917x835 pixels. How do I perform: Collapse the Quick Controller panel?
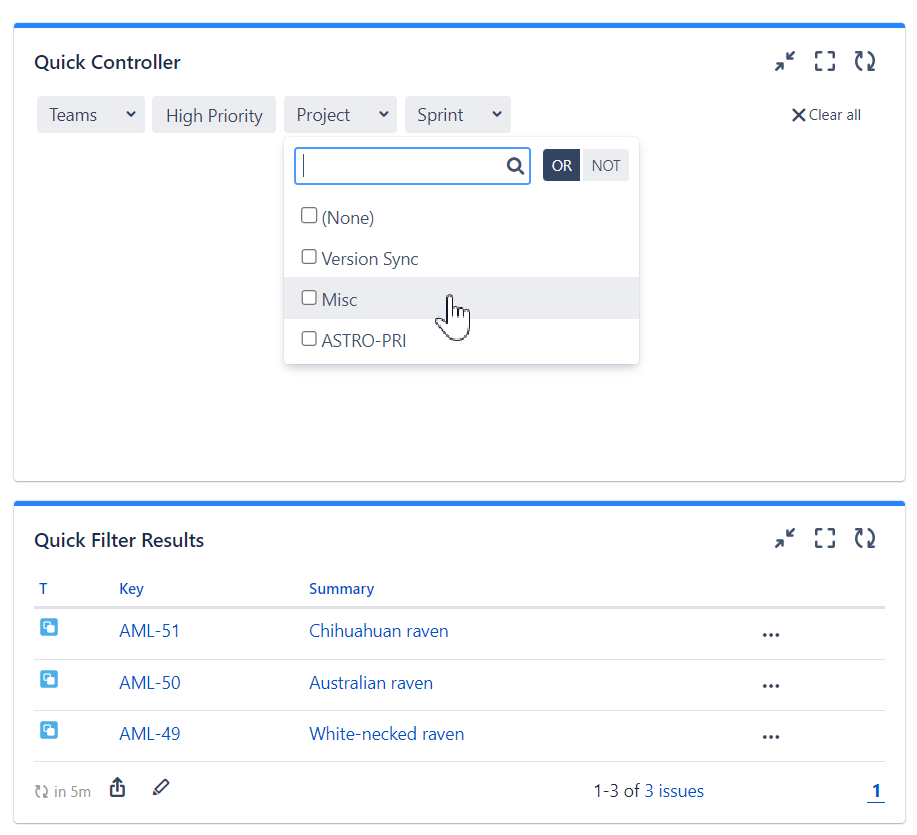pyautogui.click(x=785, y=61)
